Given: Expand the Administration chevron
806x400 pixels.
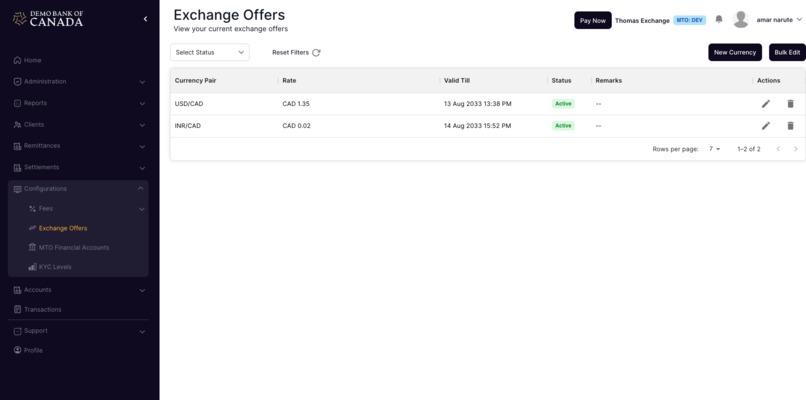Looking at the screenshot, I should (142, 82).
